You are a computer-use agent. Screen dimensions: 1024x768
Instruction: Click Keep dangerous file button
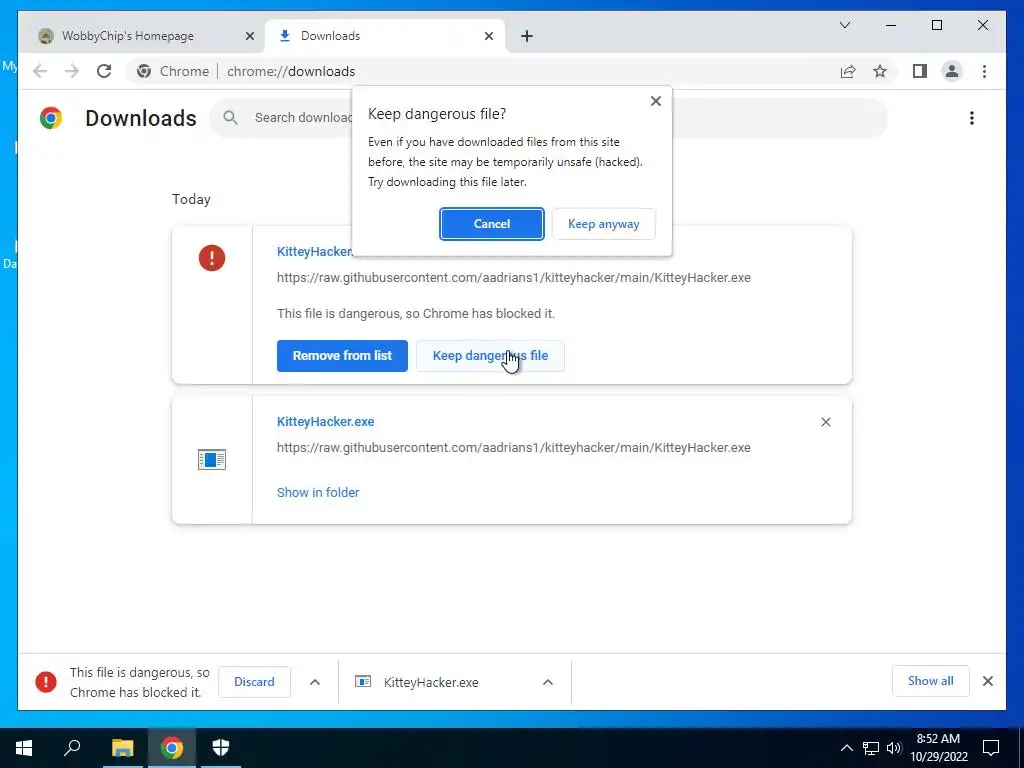(490, 356)
